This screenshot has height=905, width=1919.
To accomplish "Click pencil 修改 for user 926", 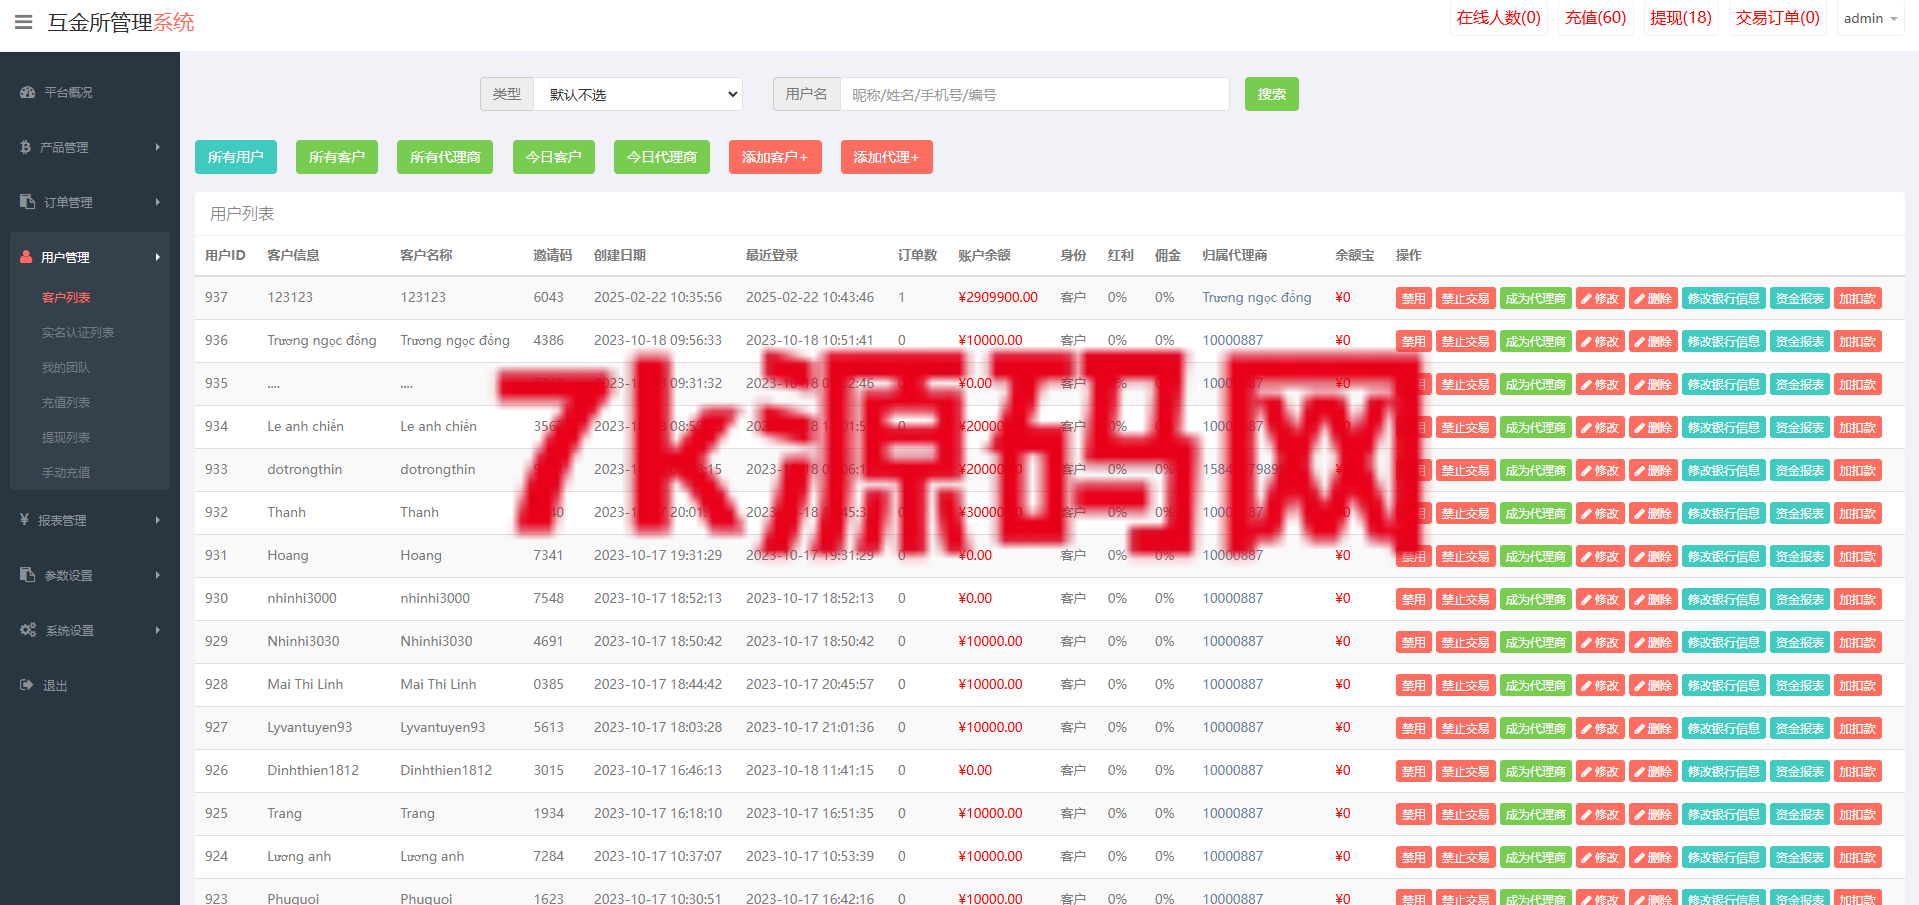I will point(1600,771).
